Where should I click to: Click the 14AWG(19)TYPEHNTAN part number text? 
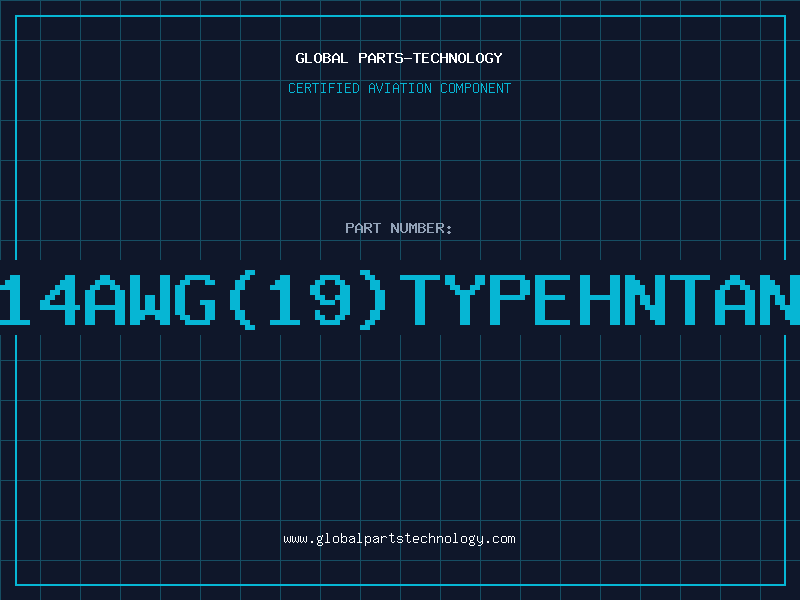(x=400, y=299)
